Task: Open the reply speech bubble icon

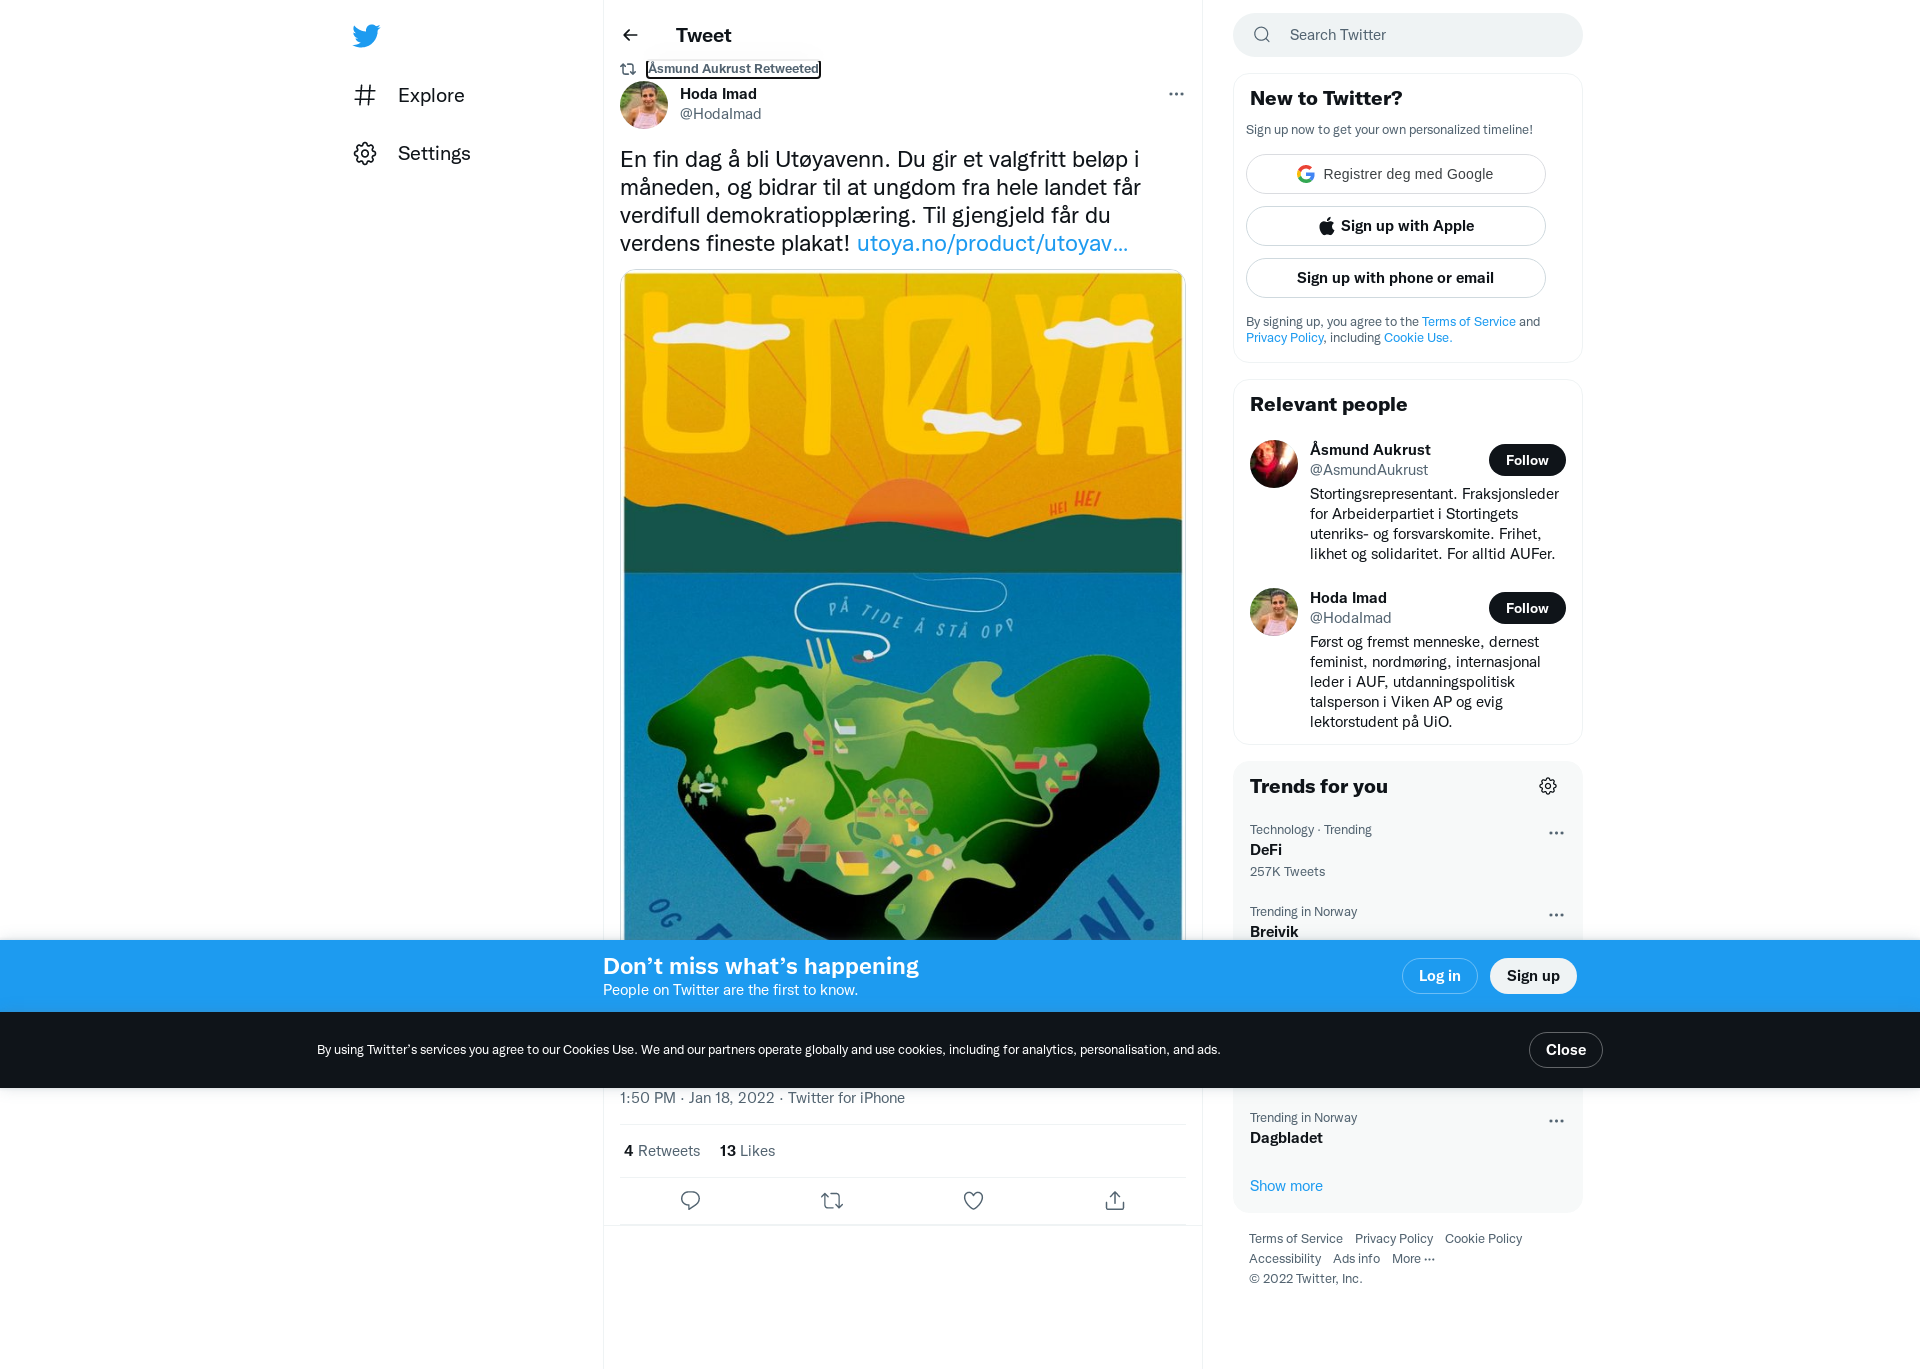Action: click(x=690, y=1200)
